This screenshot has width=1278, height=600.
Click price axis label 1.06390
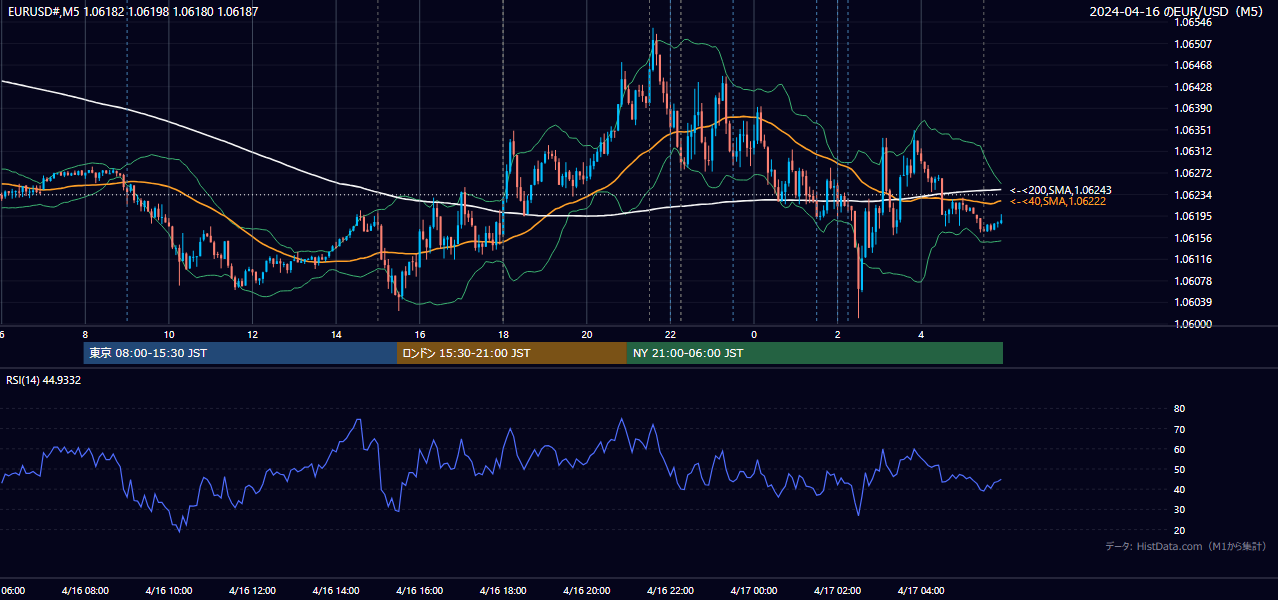pos(1194,108)
